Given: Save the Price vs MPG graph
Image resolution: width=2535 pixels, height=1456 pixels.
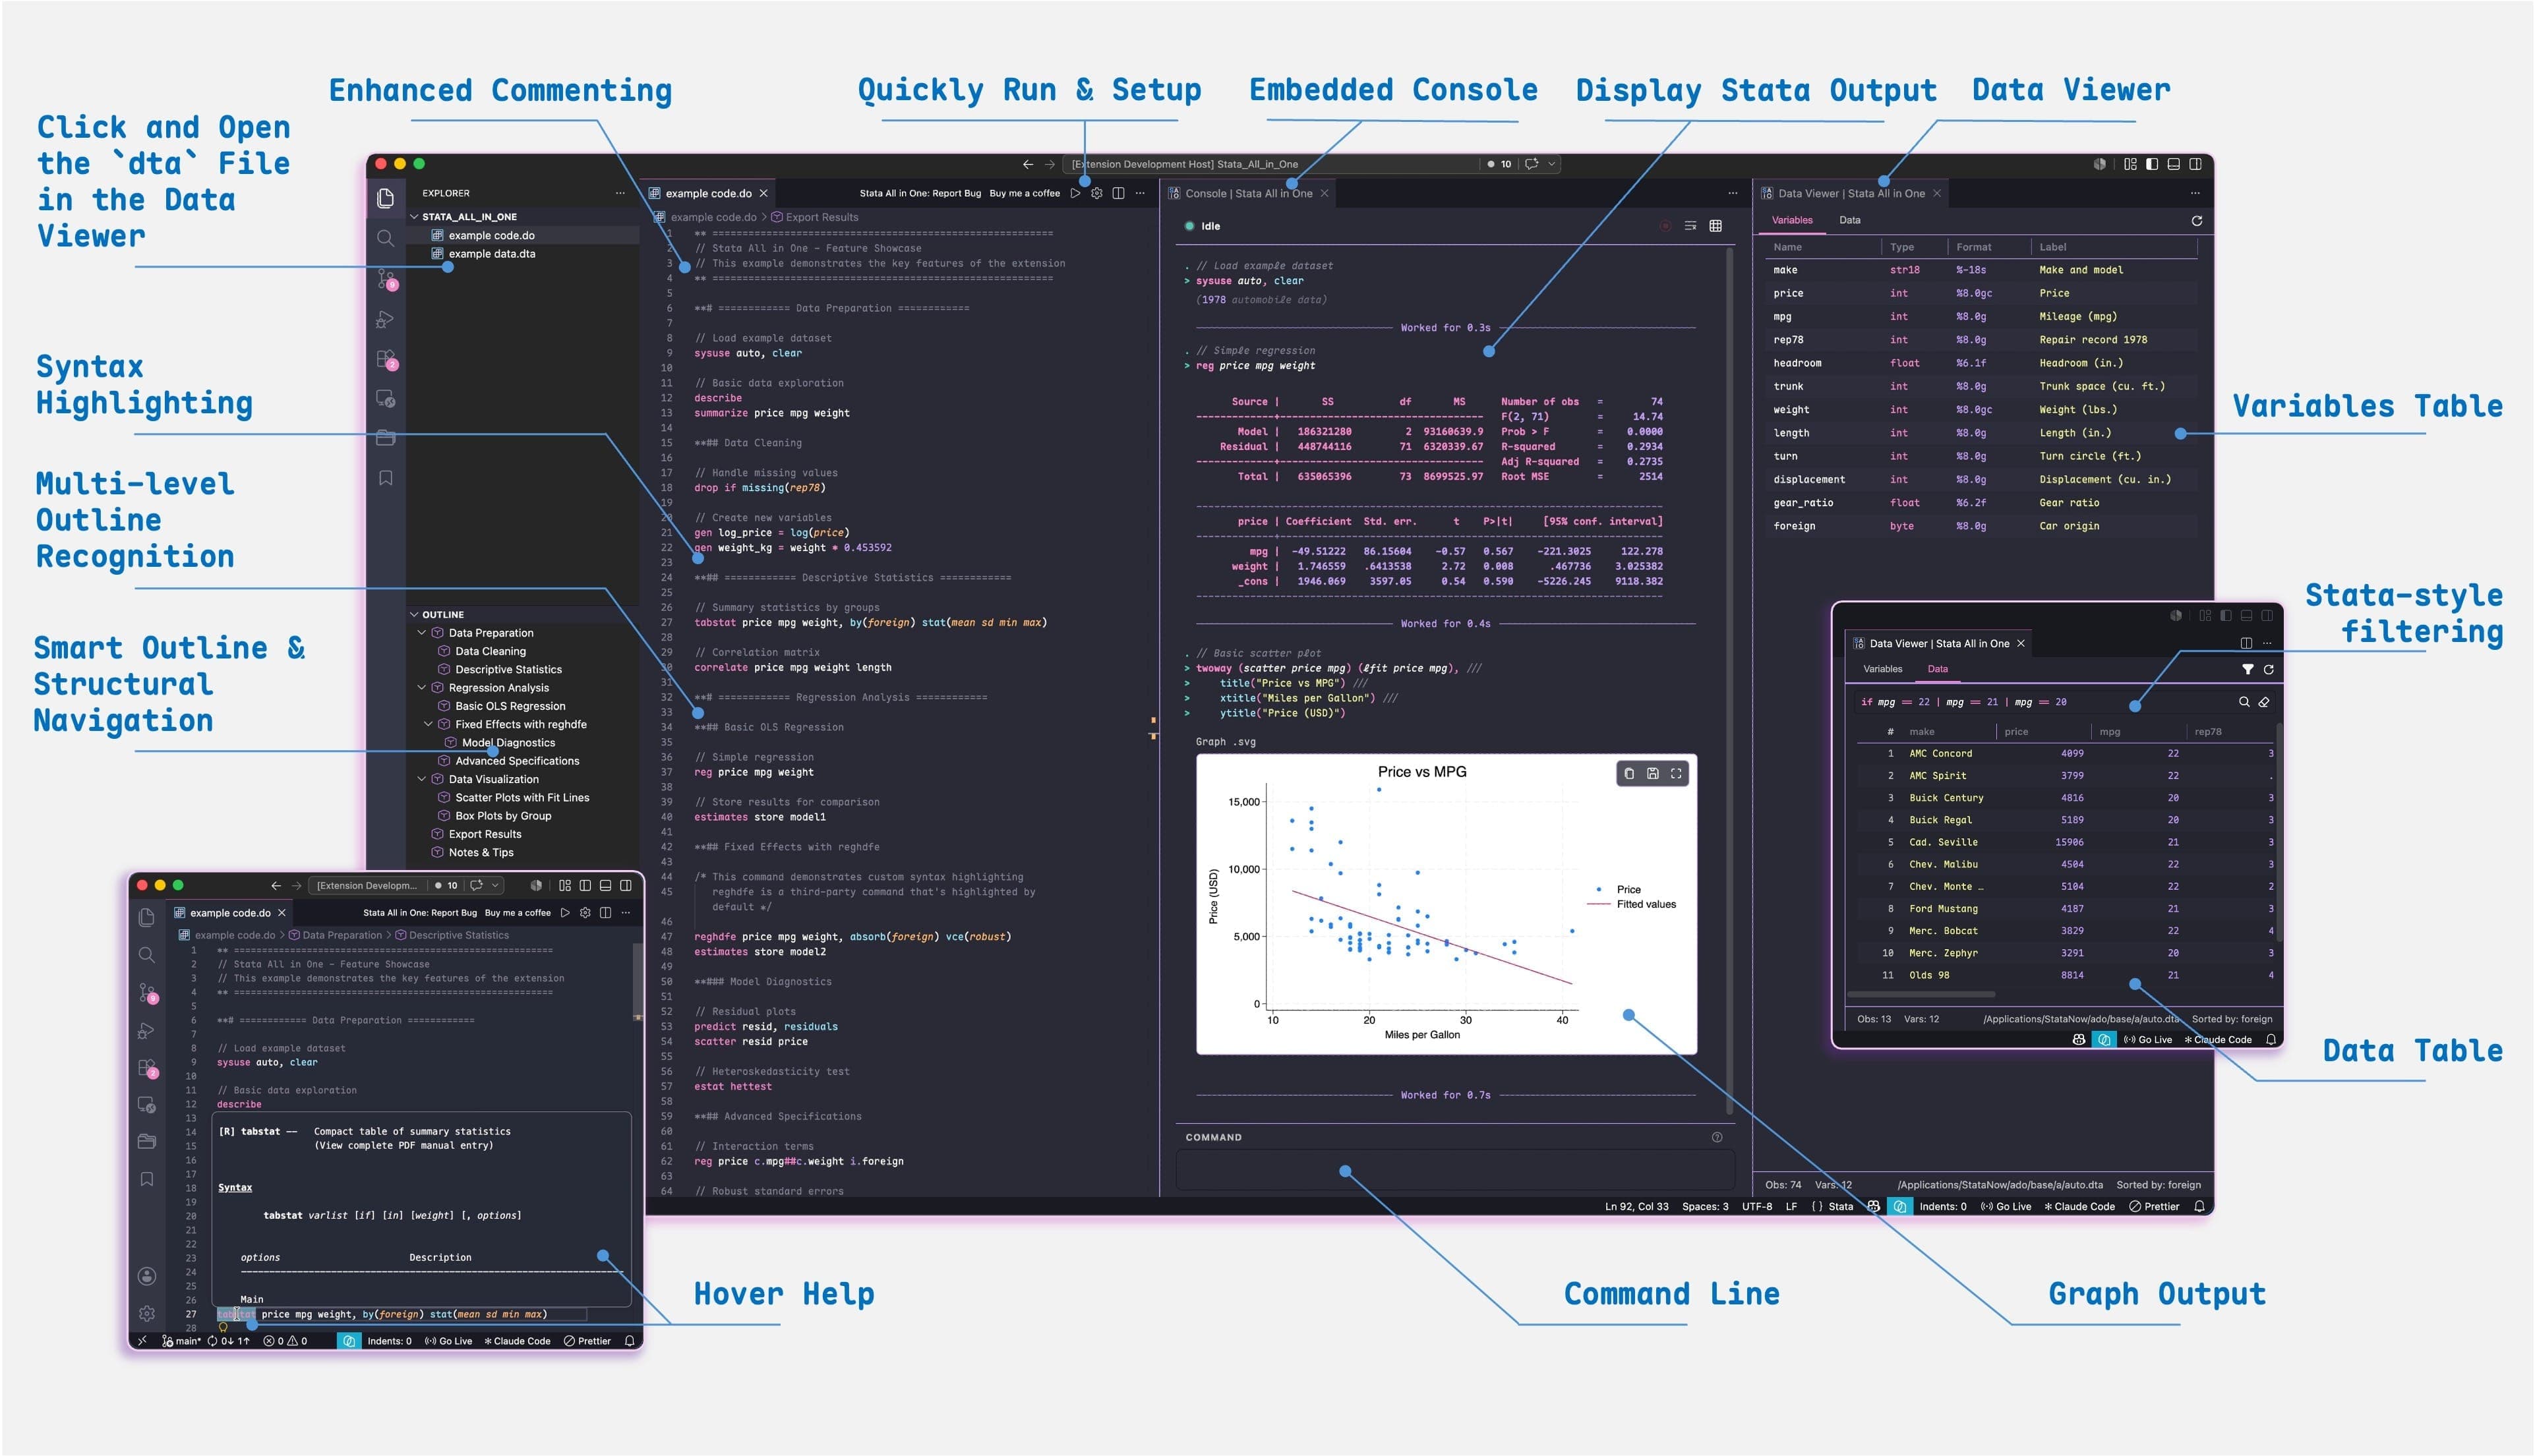Looking at the screenshot, I should pos(1652,773).
